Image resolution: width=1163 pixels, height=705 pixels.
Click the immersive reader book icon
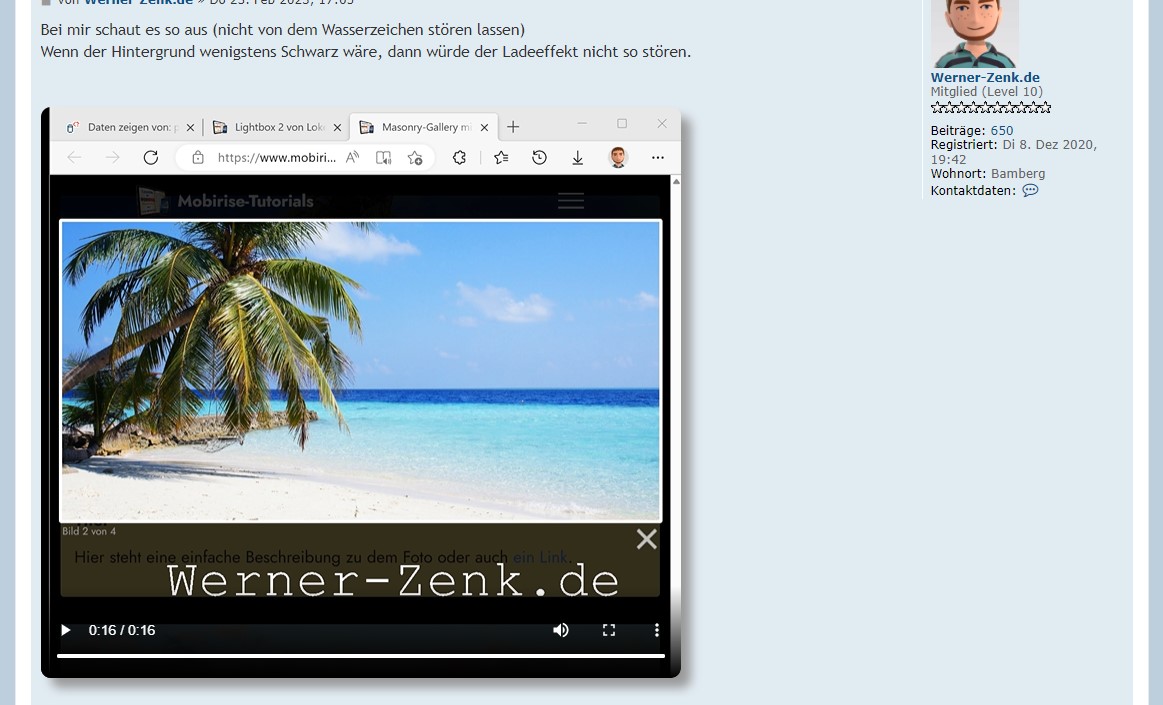click(x=383, y=158)
